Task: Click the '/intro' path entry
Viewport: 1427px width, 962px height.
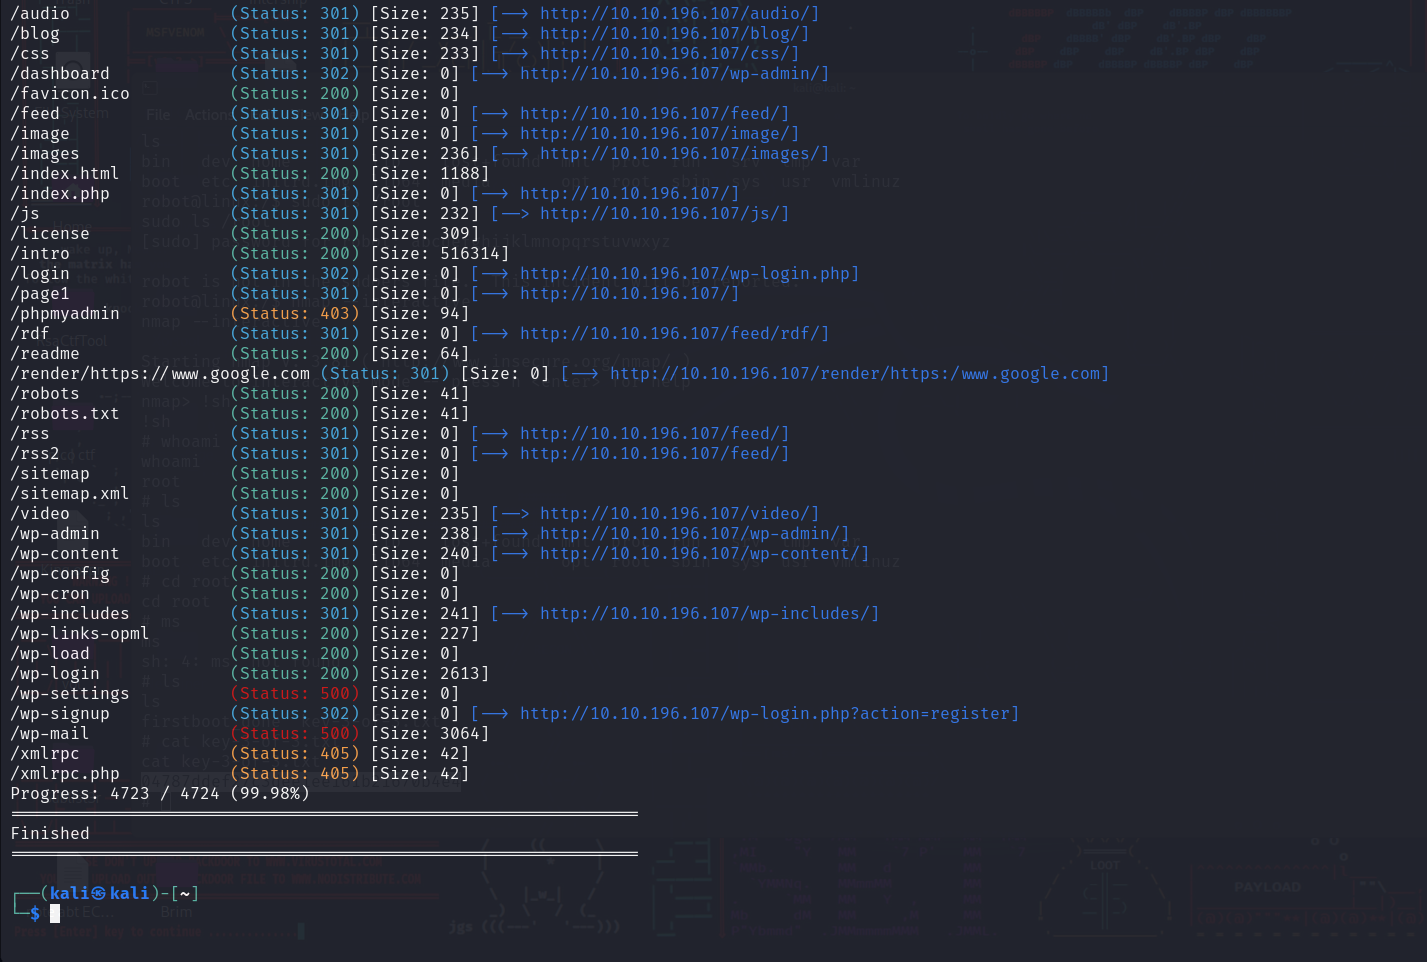Action: tap(40, 253)
